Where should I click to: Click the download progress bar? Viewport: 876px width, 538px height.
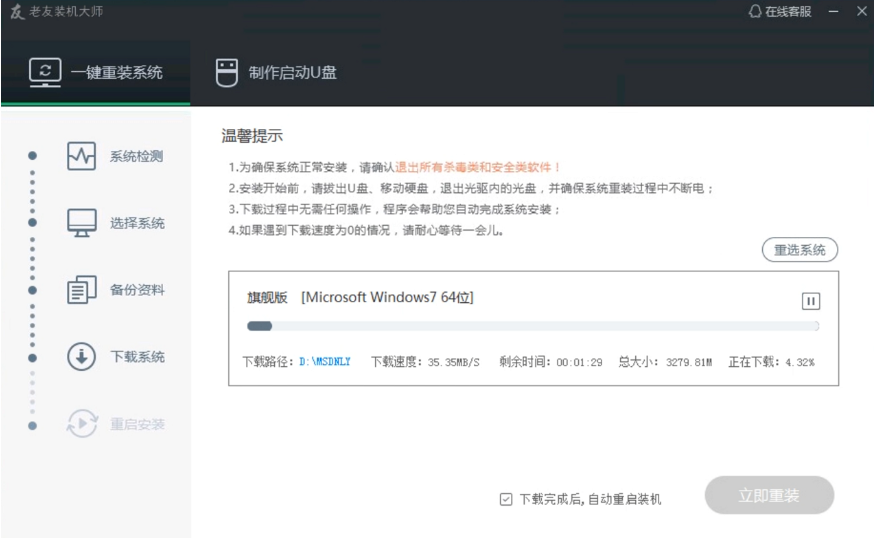pyautogui.click(x=533, y=326)
